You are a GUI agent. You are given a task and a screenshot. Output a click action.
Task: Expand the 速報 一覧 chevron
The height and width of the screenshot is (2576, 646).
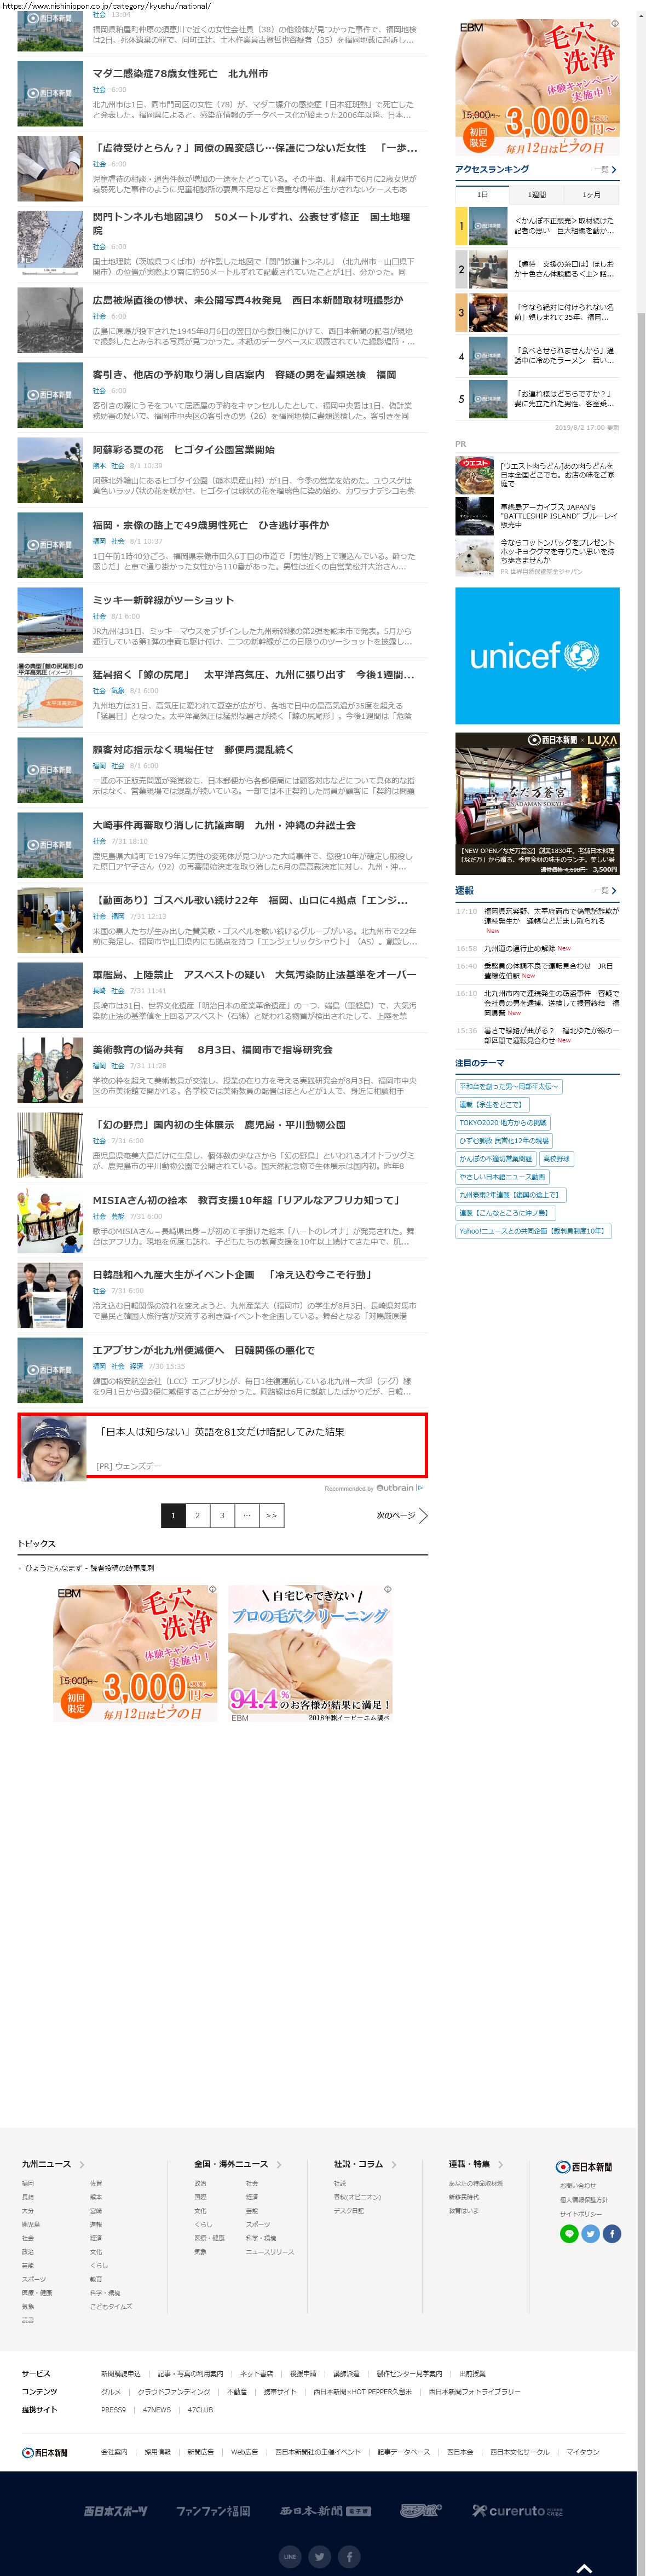613,890
